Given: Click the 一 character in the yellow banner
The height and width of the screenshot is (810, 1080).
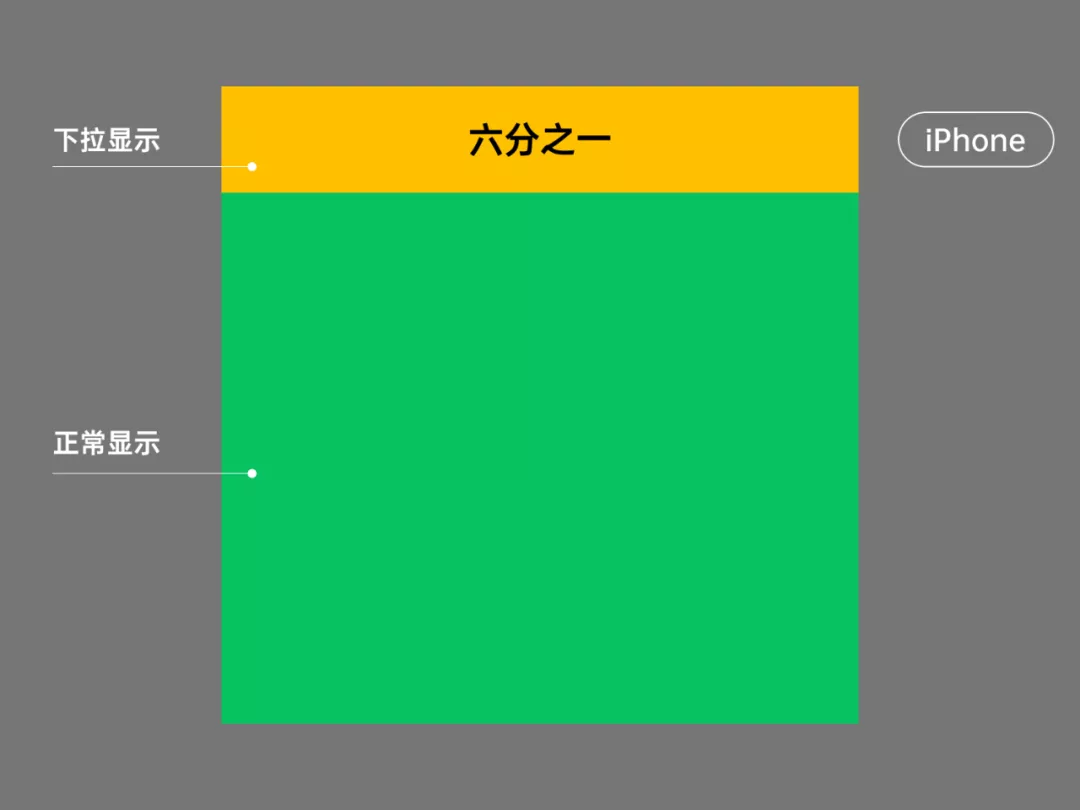Looking at the screenshot, I should click(593, 140).
